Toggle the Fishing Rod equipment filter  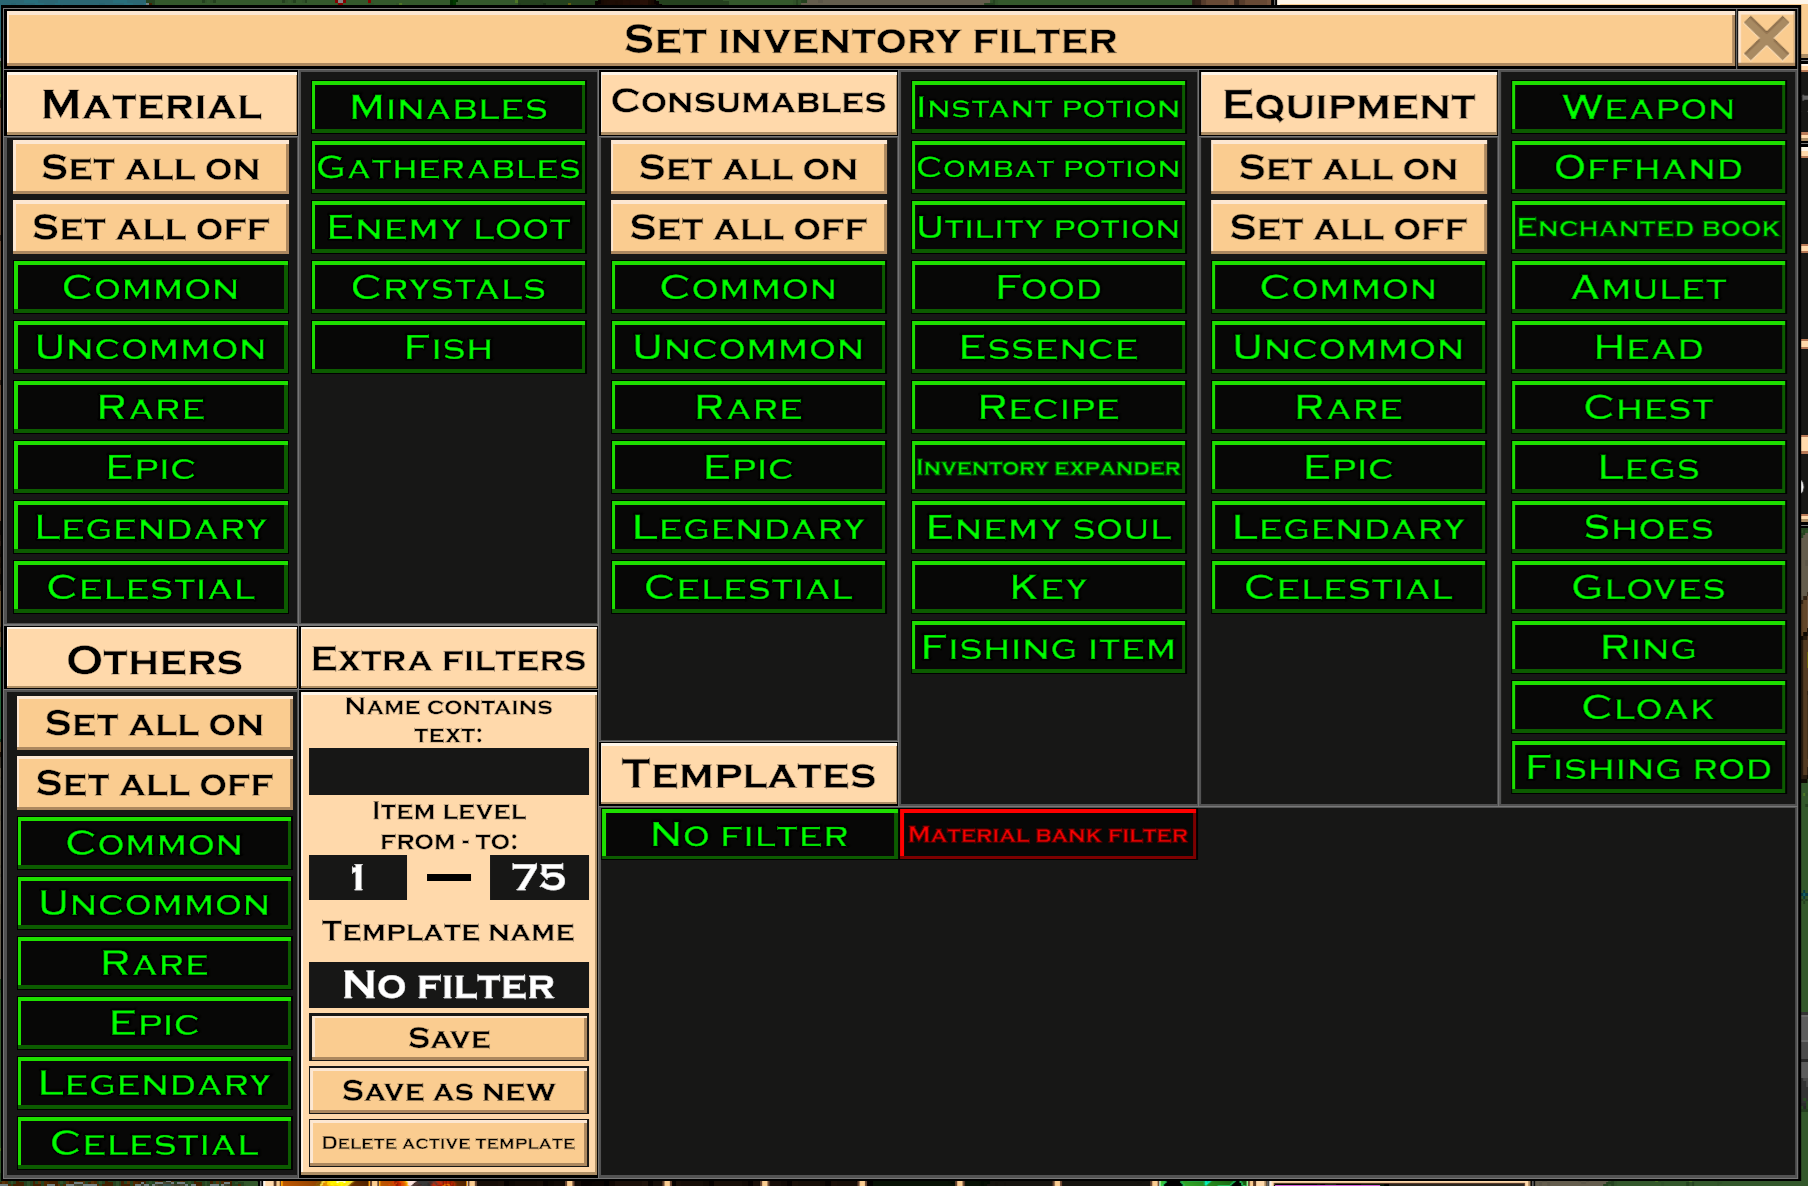(1648, 768)
